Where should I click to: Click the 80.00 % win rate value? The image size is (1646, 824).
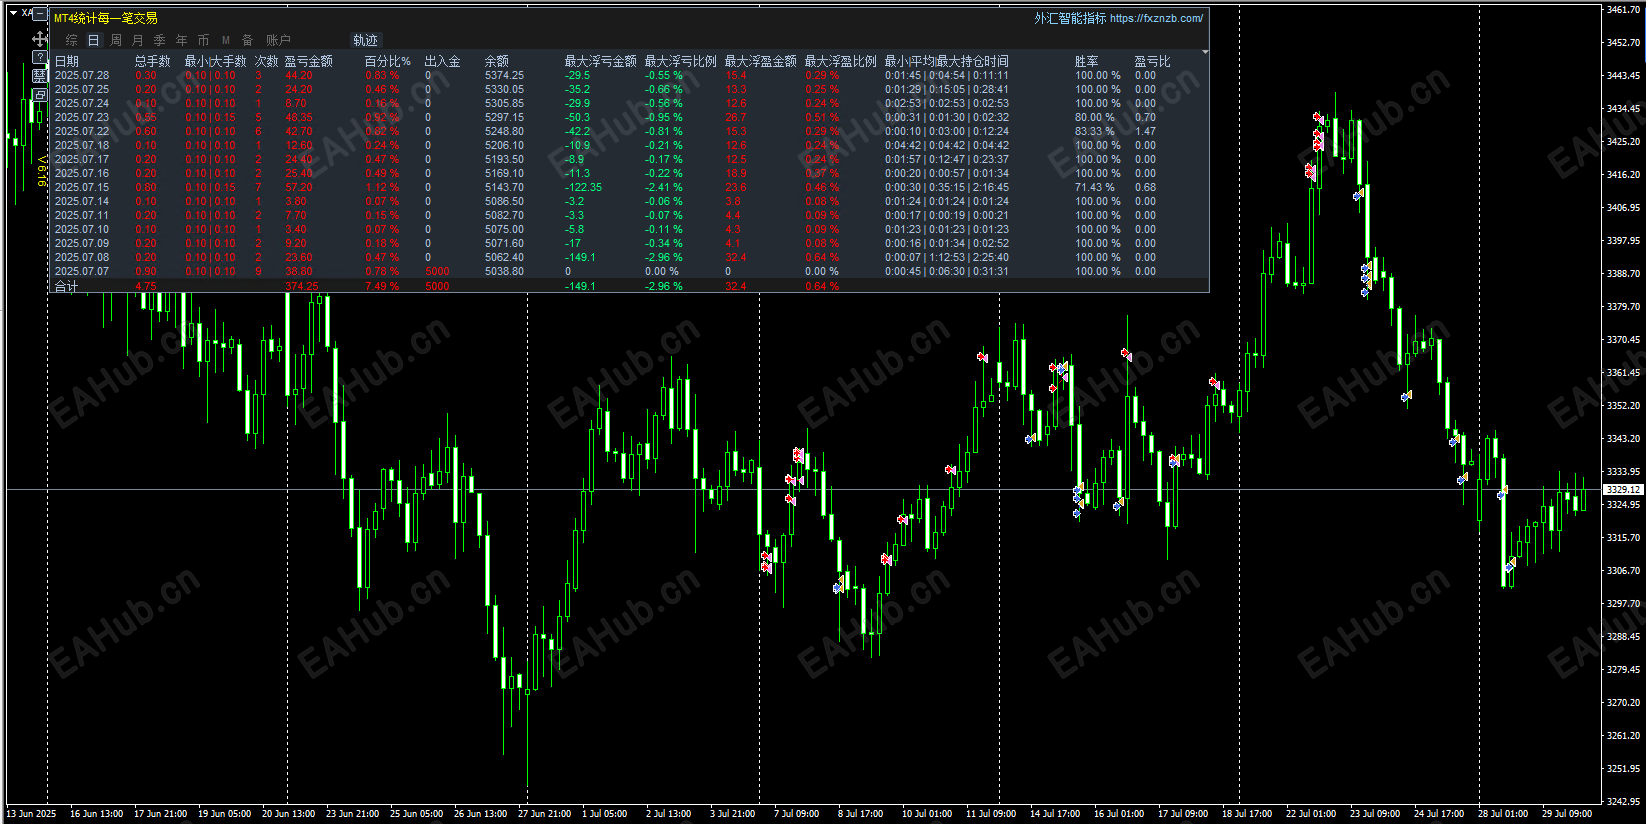tap(1095, 117)
